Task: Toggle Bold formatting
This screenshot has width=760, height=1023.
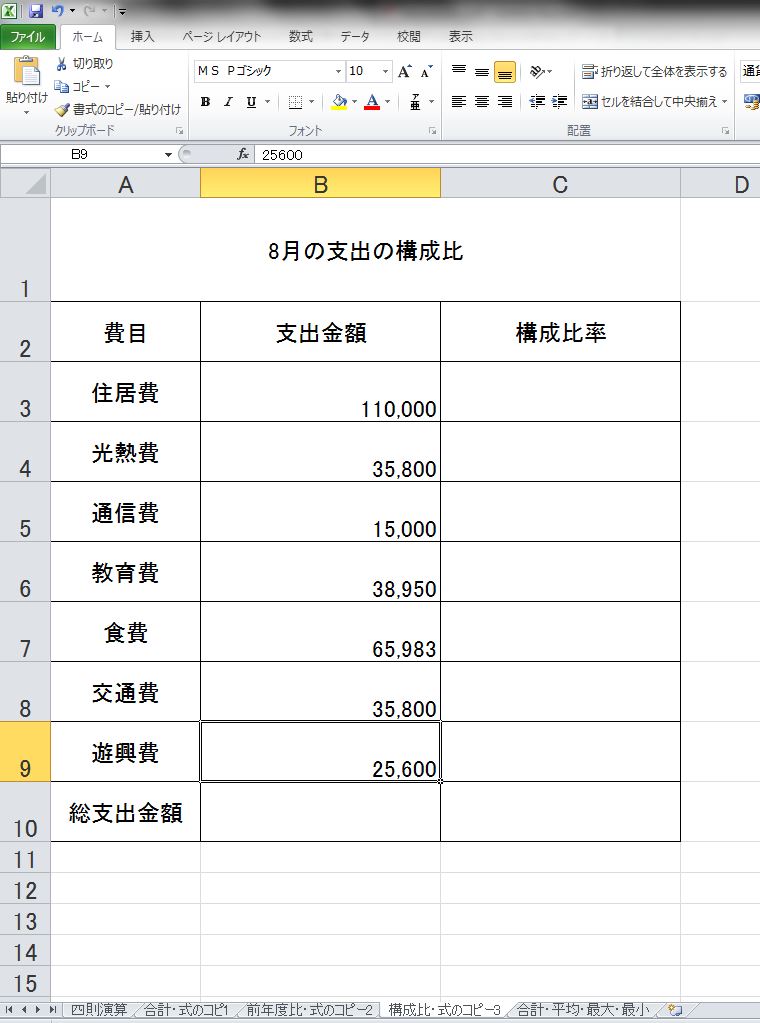Action: point(205,102)
